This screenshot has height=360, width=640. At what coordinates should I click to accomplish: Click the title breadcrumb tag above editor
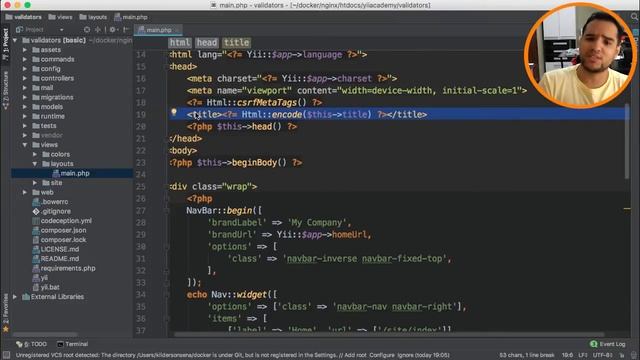coord(236,42)
